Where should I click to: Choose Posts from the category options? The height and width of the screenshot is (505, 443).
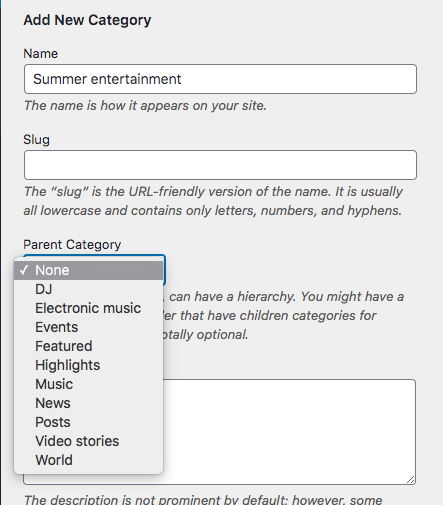pos(89,422)
